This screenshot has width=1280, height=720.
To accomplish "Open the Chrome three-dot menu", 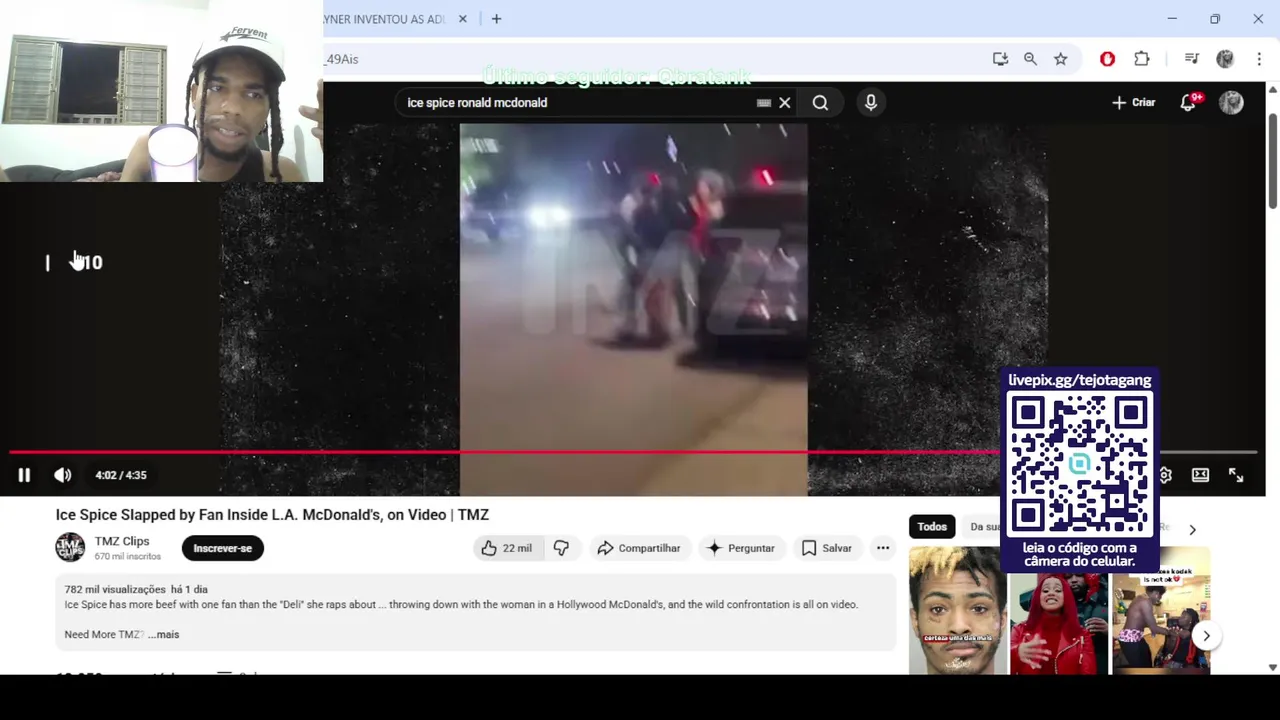I will point(1259,59).
